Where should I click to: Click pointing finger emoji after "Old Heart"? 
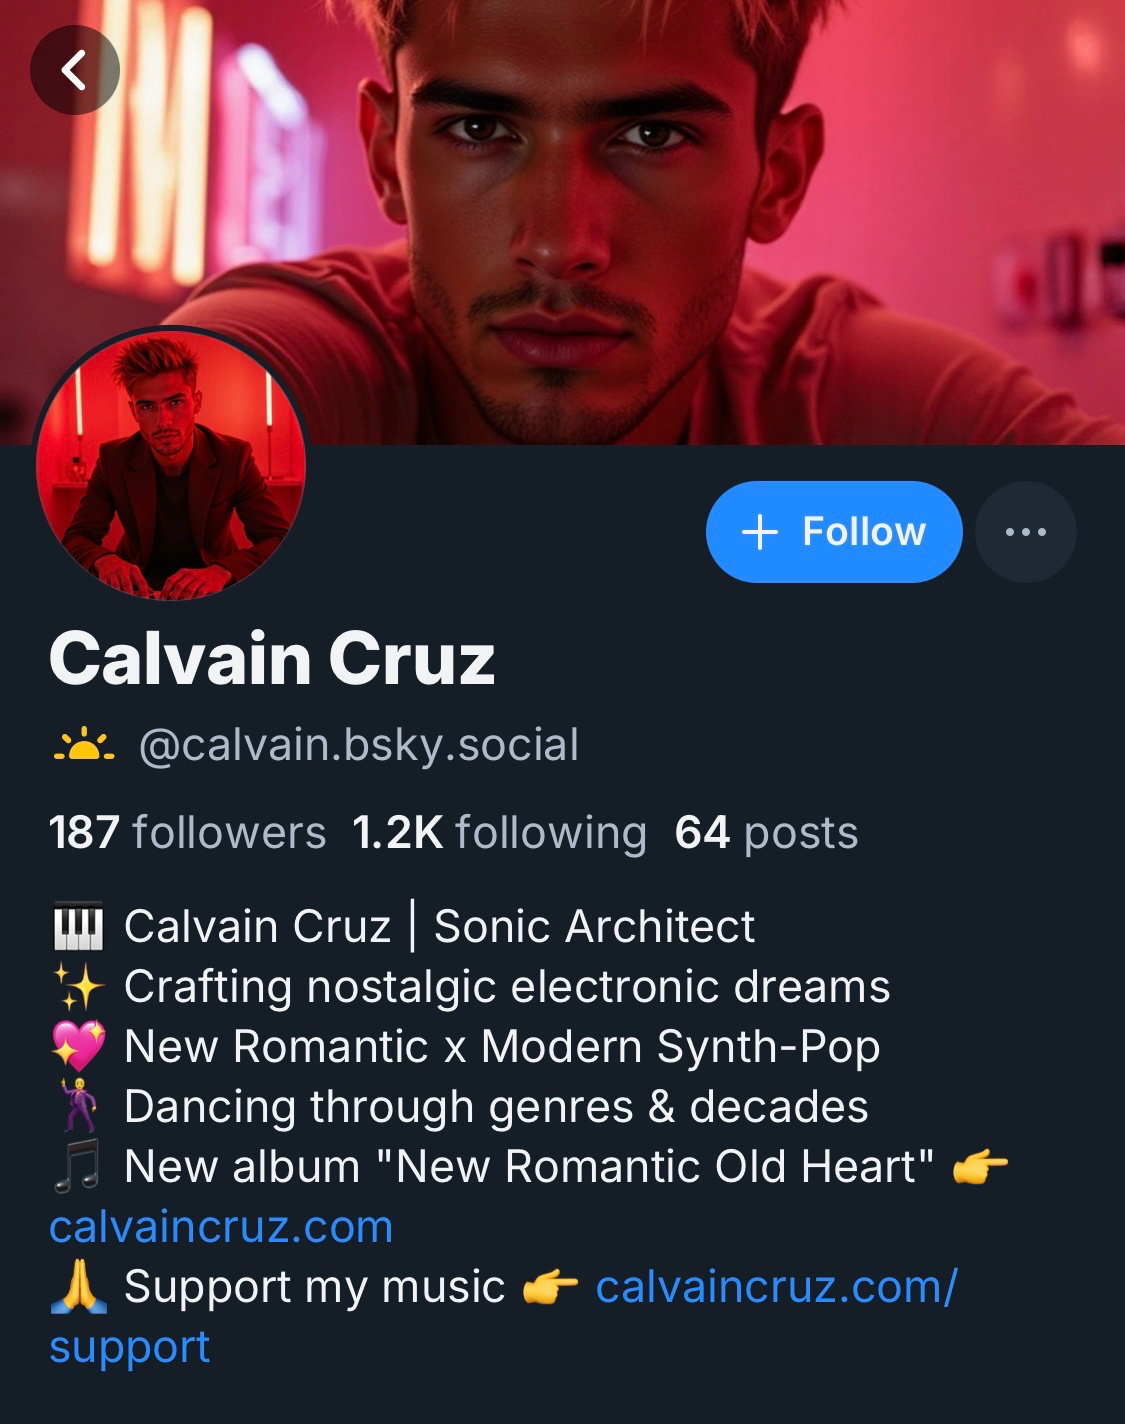point(980,1167)
